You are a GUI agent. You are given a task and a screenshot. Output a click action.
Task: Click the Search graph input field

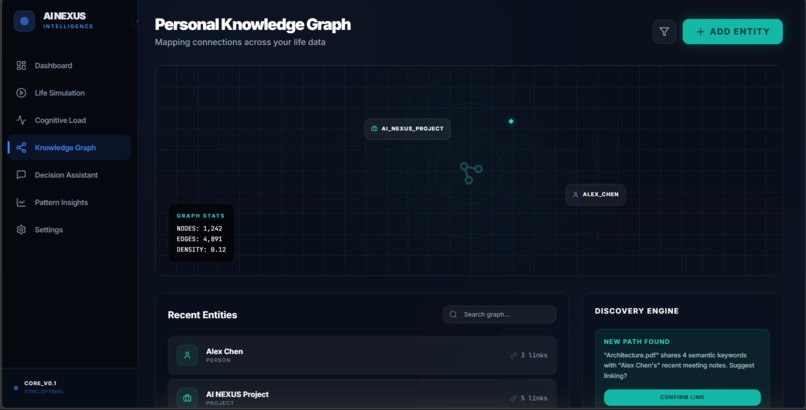click(500, 314)
